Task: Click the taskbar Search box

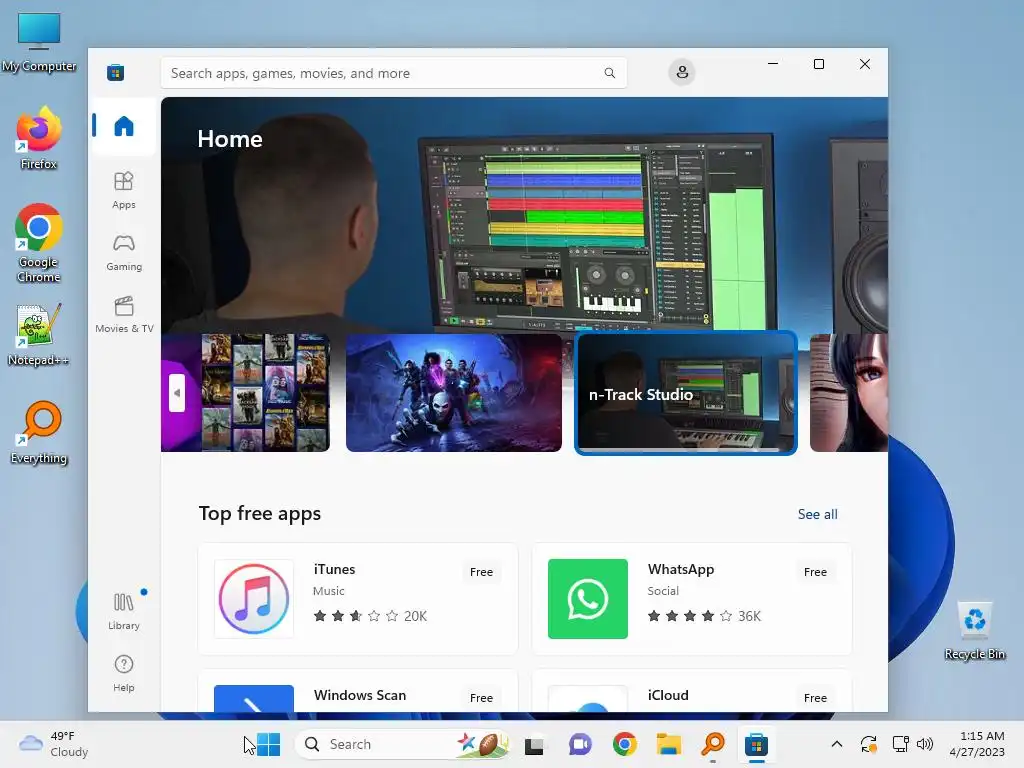Action: (402, 744)
